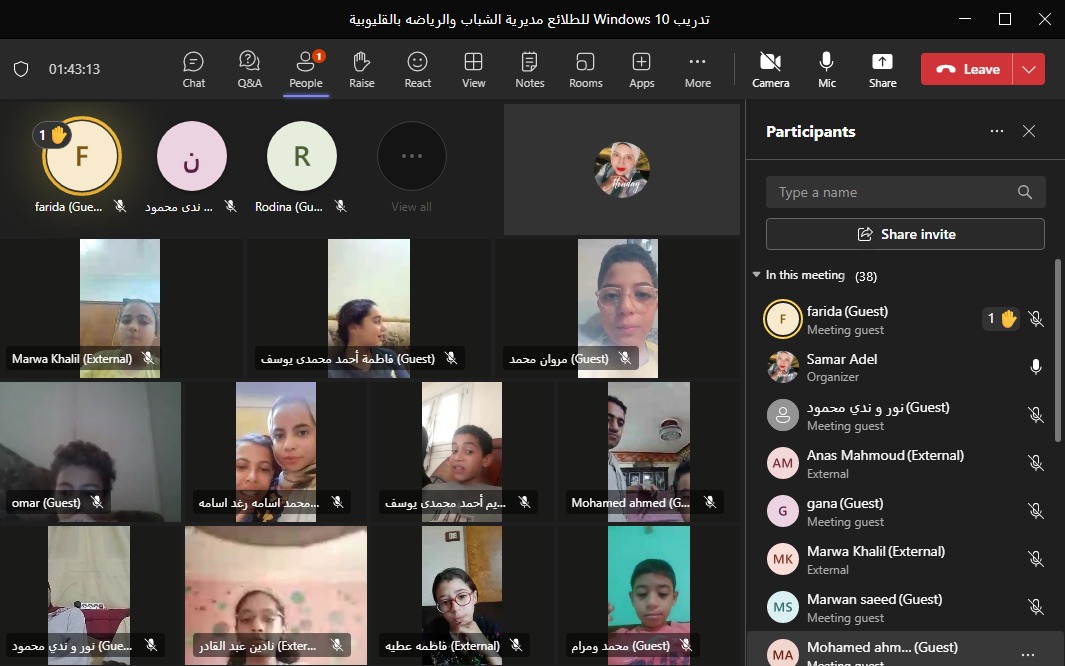Open the React emoji picker

point(418,69)
